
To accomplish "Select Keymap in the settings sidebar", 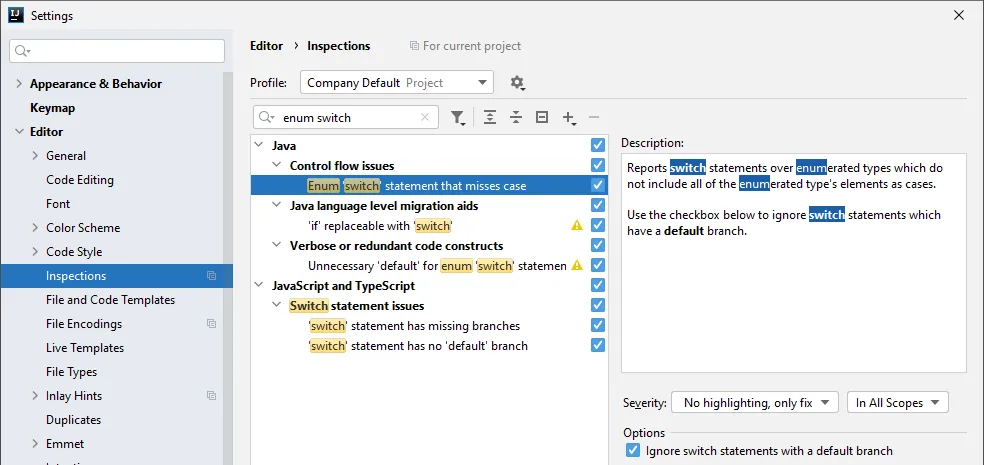I will pos(52,108).
